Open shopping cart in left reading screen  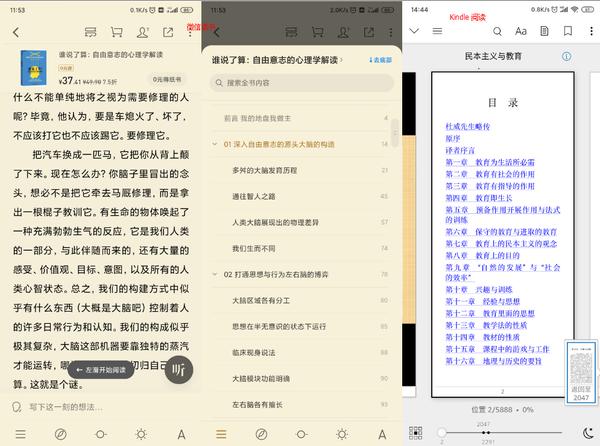click(x=116, y=32)
